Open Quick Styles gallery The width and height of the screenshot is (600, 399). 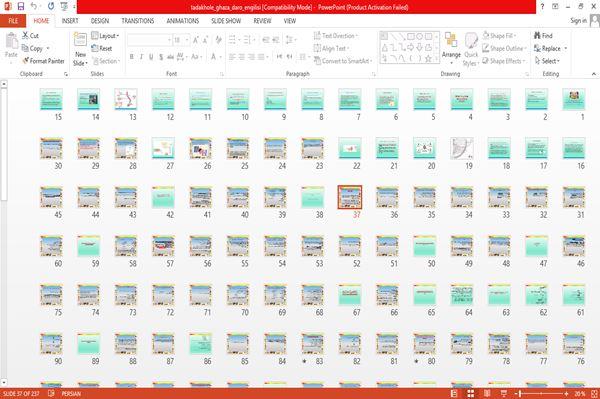471,49
